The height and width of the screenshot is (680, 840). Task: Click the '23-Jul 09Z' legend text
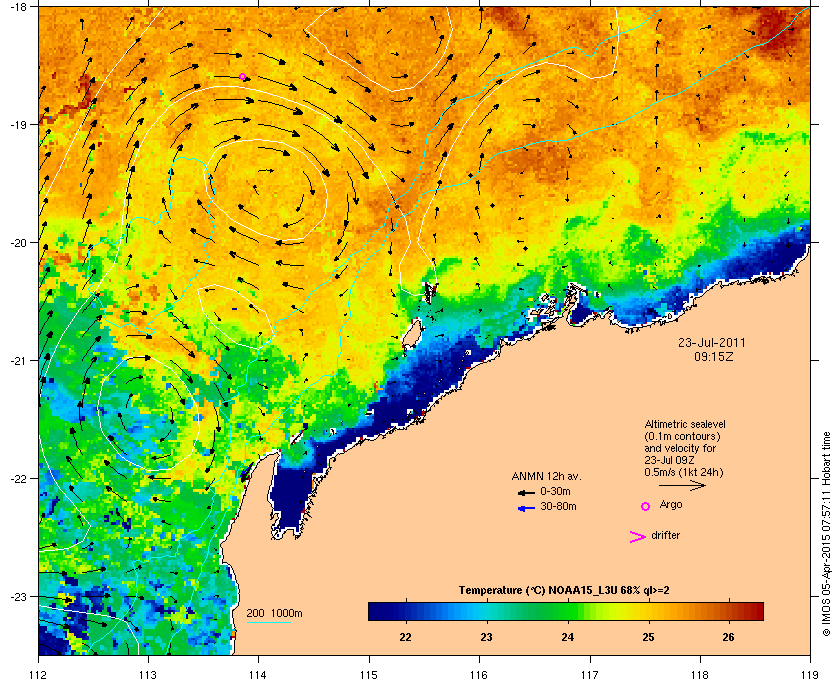click(671, 460)
